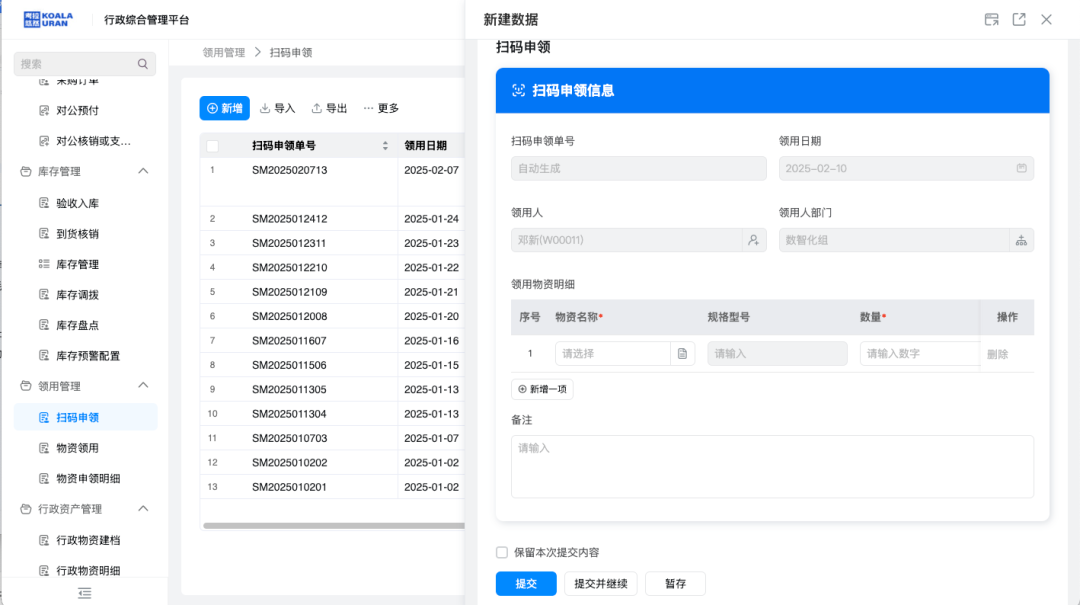Viewport: 1080px width, 605px height.
Task: Collapse the 库存管理 menu group
Action: pyautogui.click(x=143, y=171)
